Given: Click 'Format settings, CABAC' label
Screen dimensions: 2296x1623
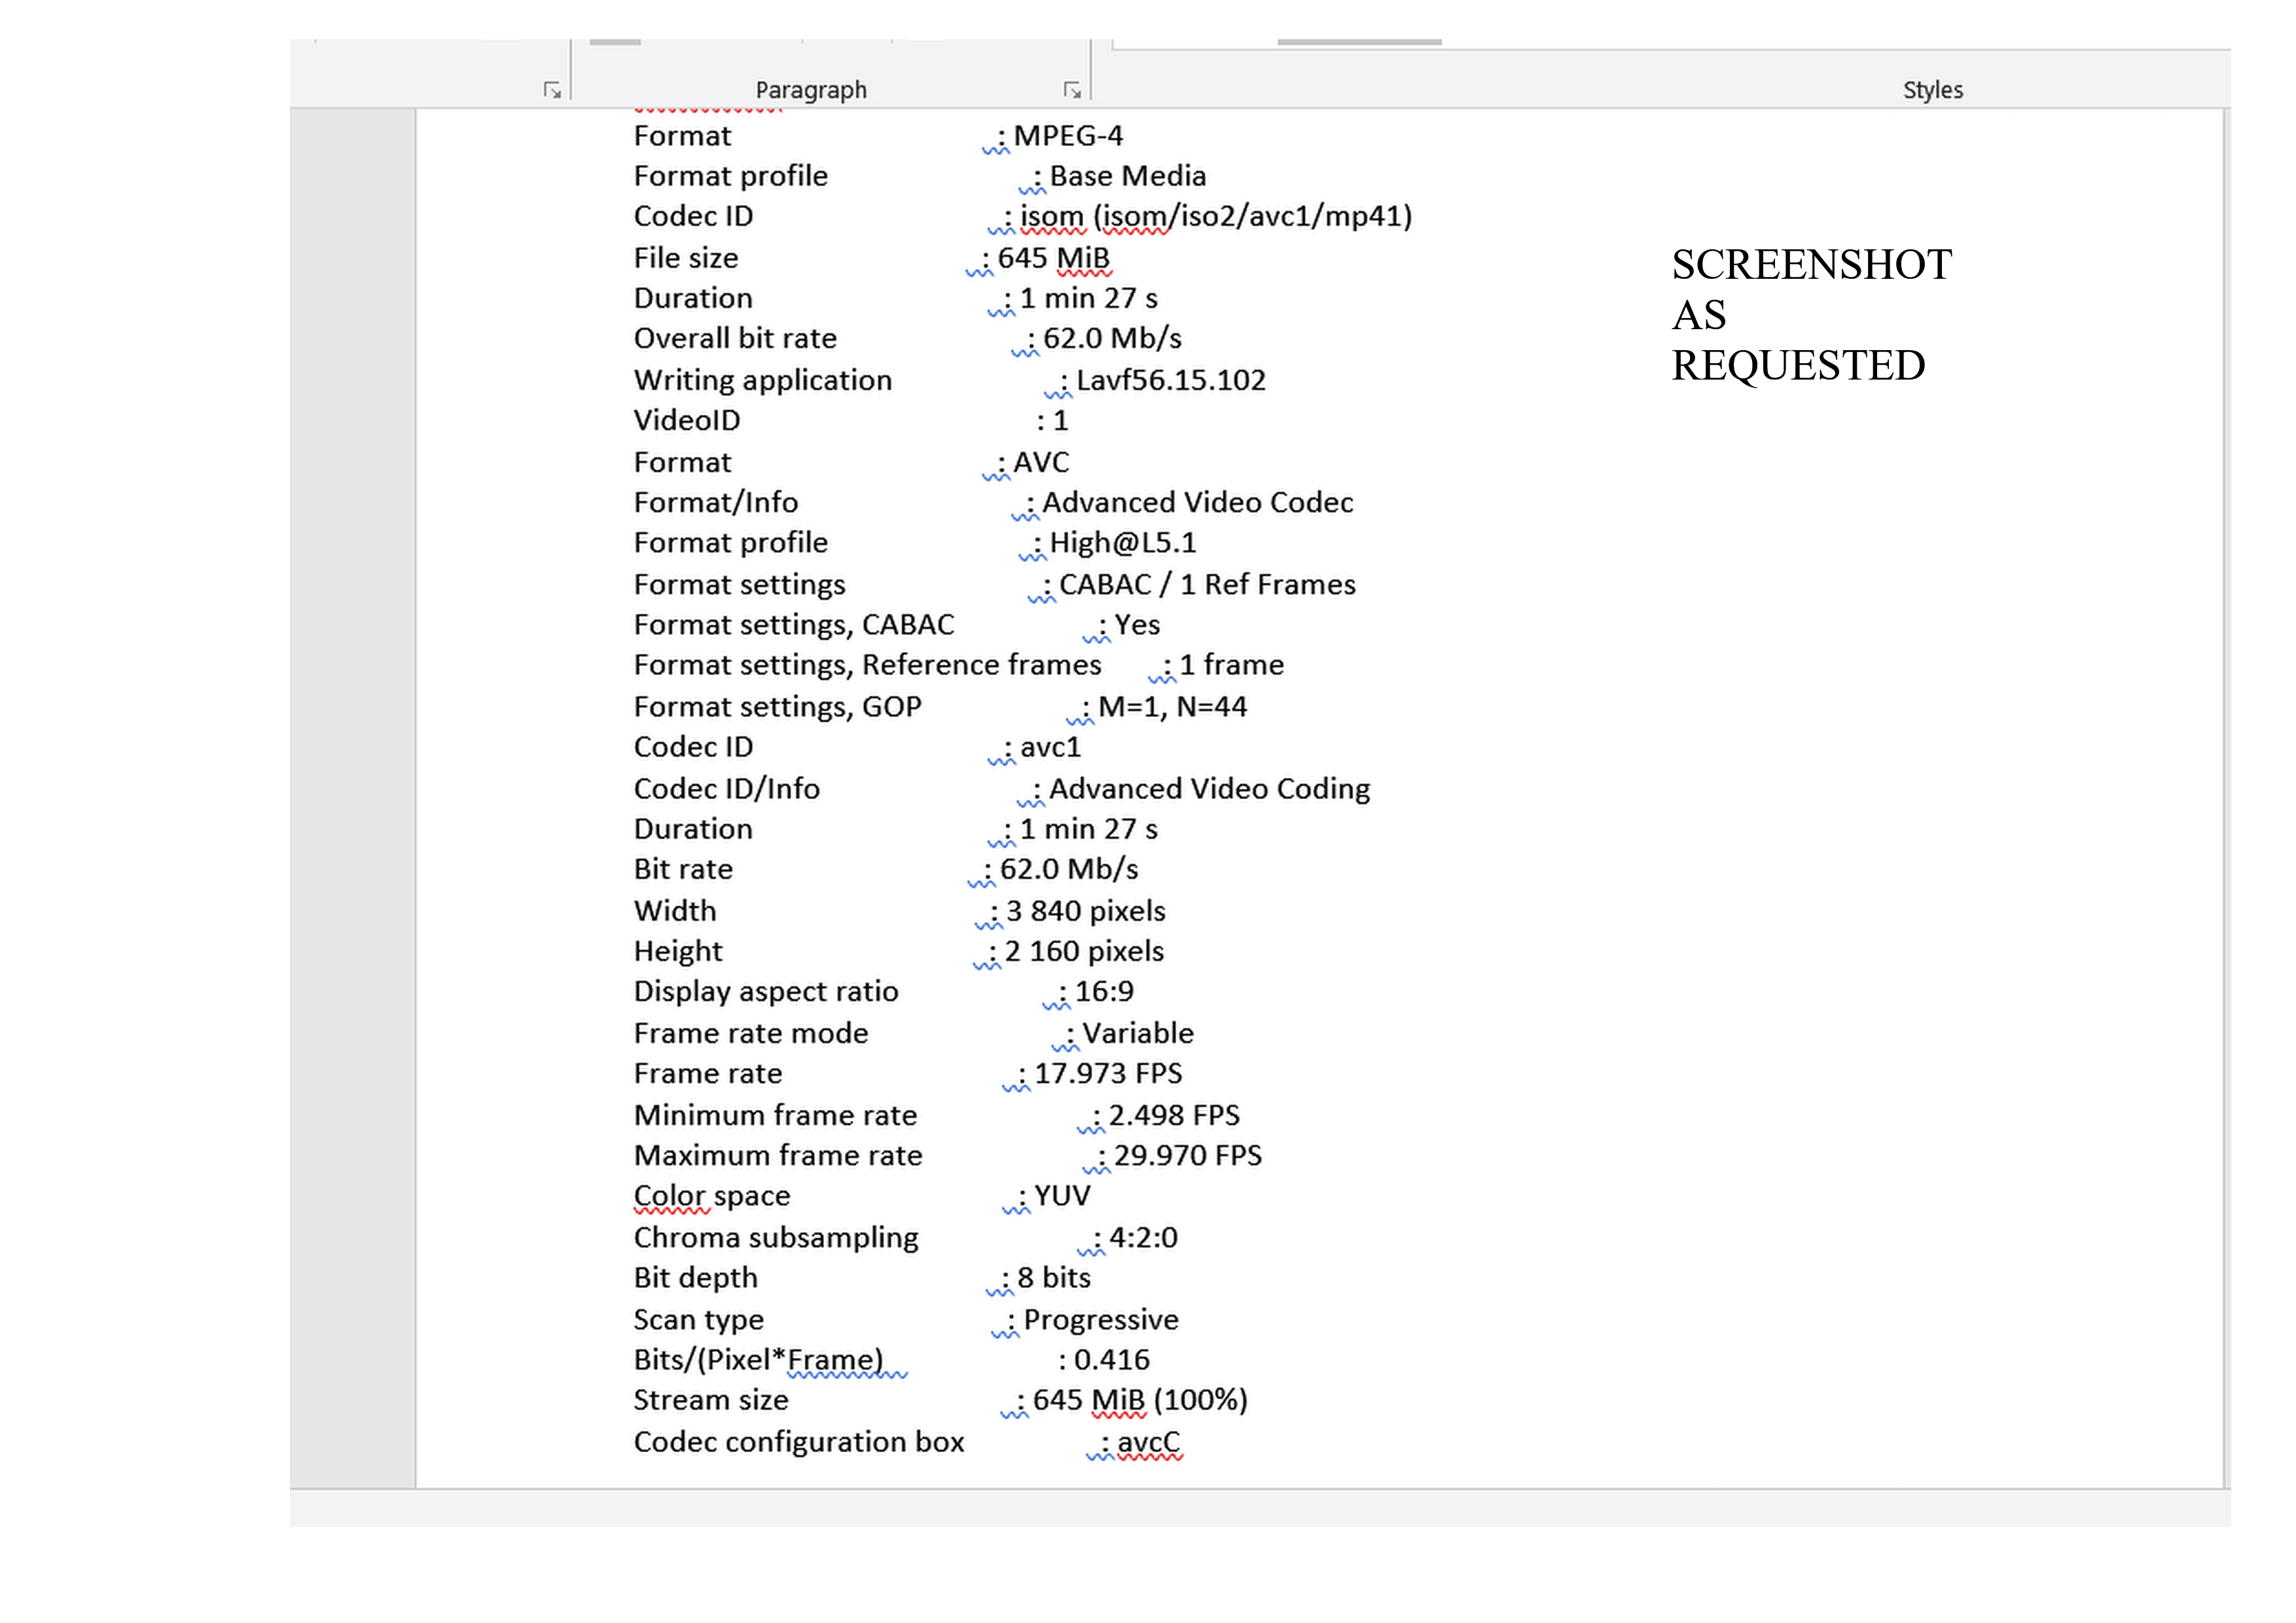Looking at the screenshot, I should [x=794, y=625].
